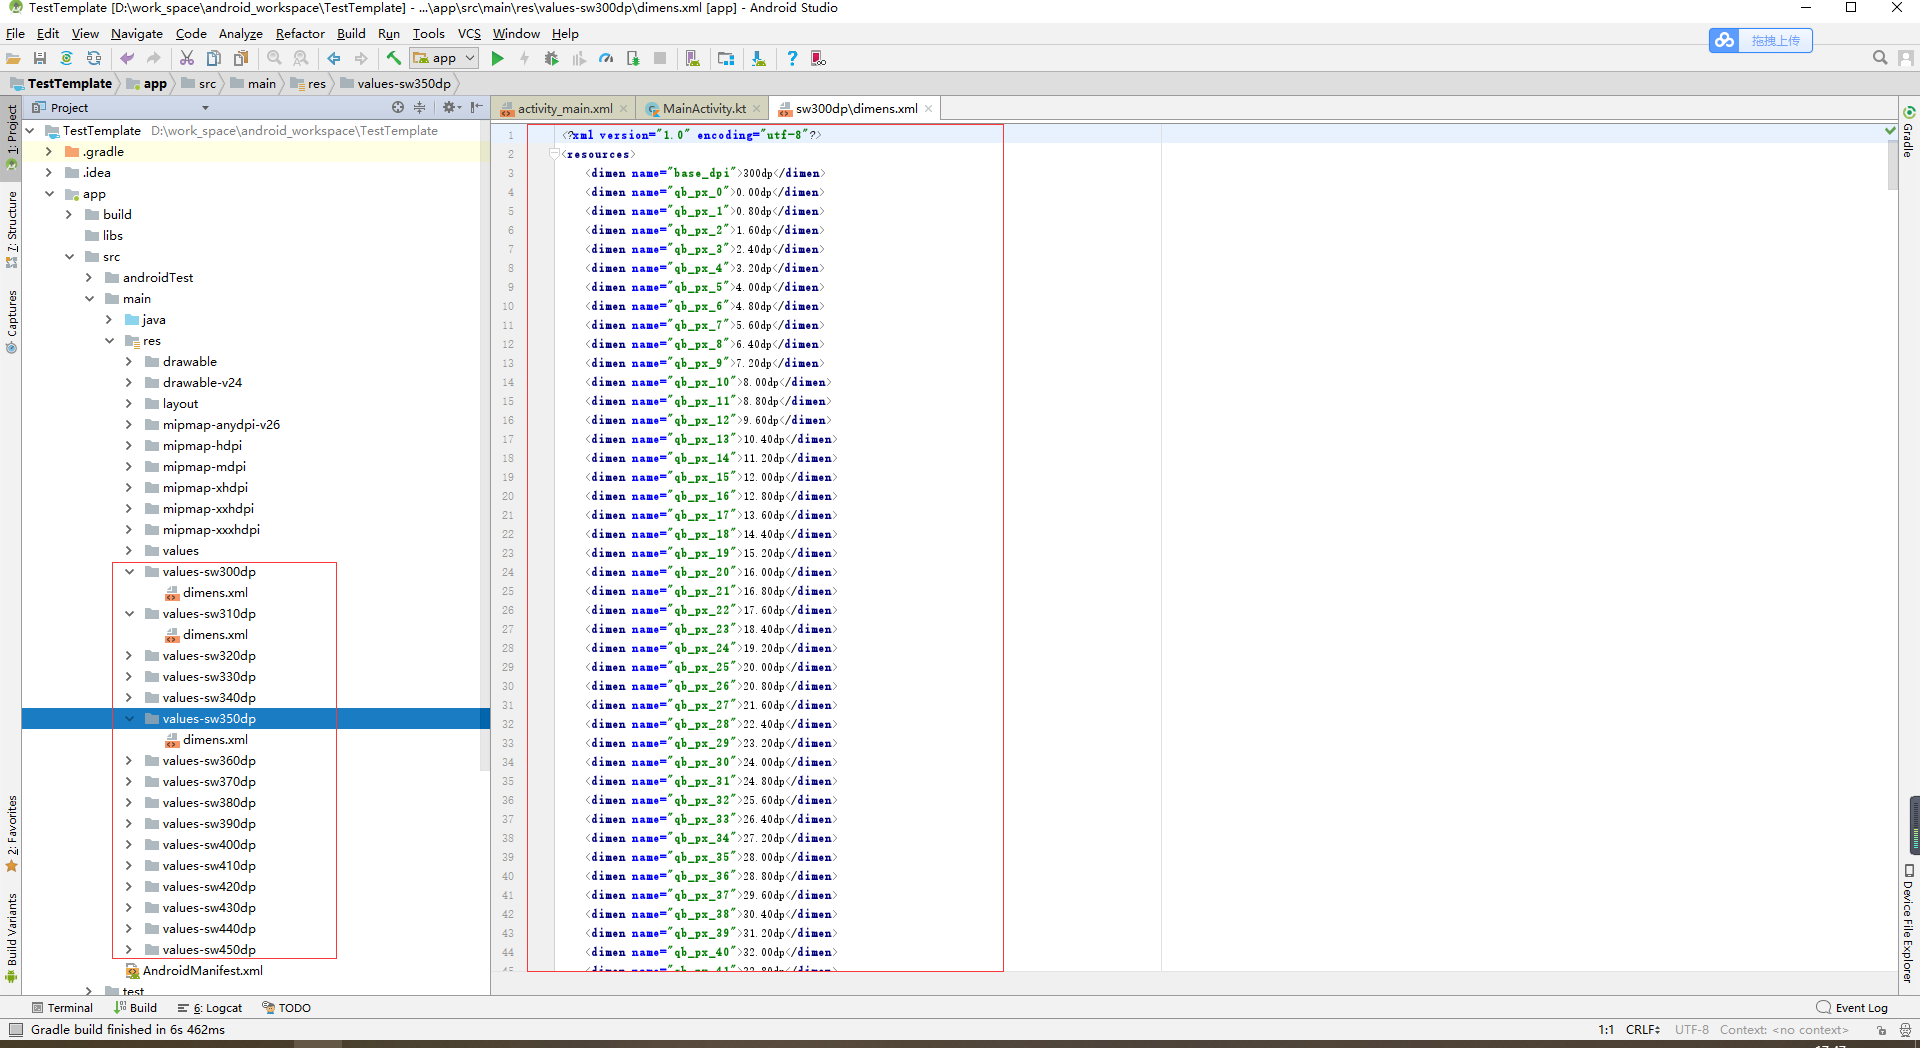The height and width of the screenshot is (1048, 1920).
Task: Close the sw300dp\dimens.xml tab
Action: 929,109
